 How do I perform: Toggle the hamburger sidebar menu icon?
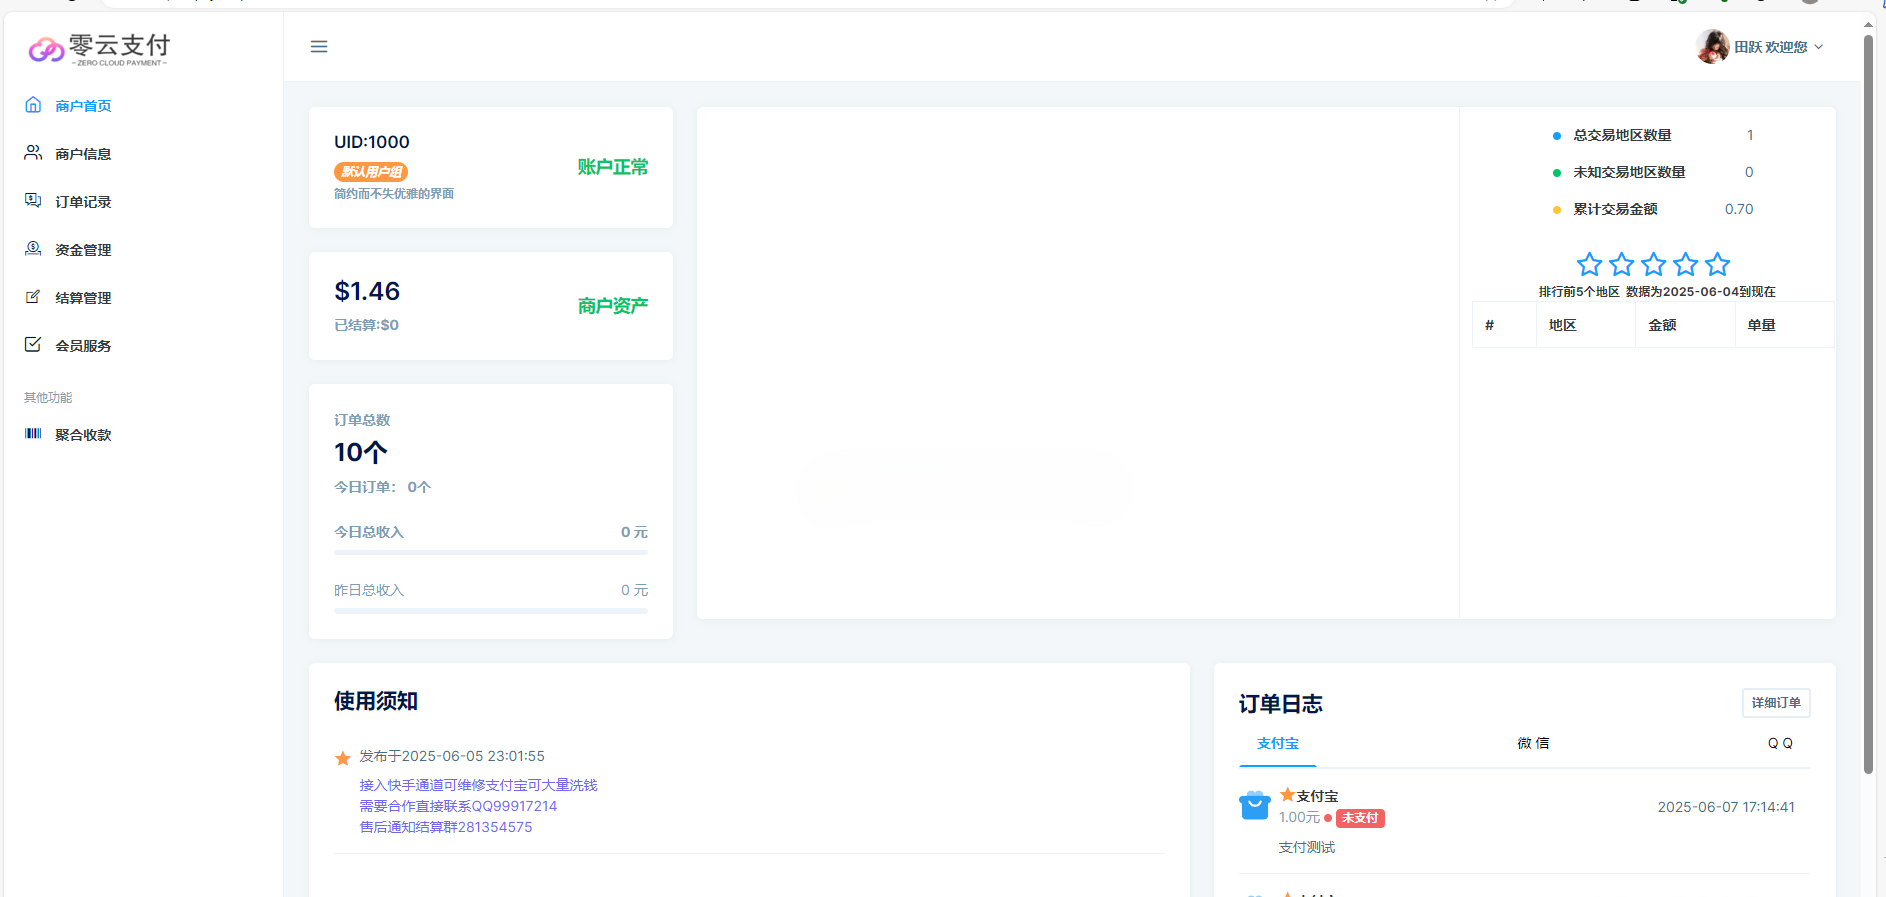[319, 47]
